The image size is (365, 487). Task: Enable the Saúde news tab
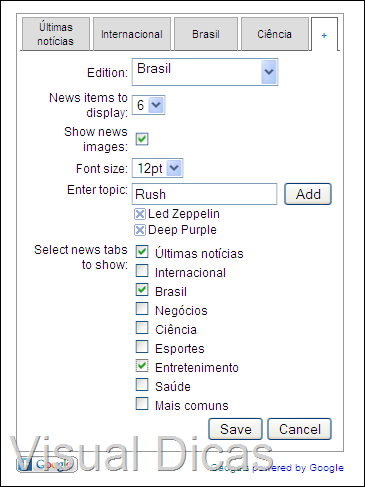[142, 385]
